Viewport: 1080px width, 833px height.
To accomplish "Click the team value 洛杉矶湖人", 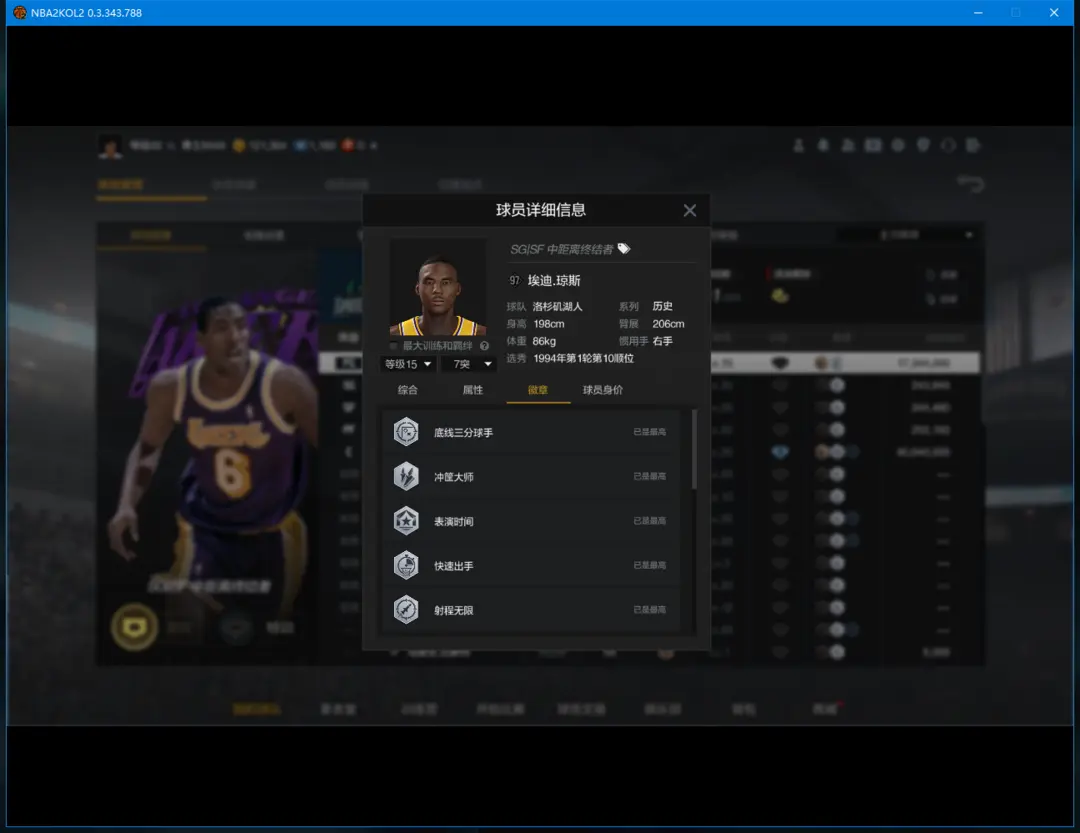I will coord(557,307).
